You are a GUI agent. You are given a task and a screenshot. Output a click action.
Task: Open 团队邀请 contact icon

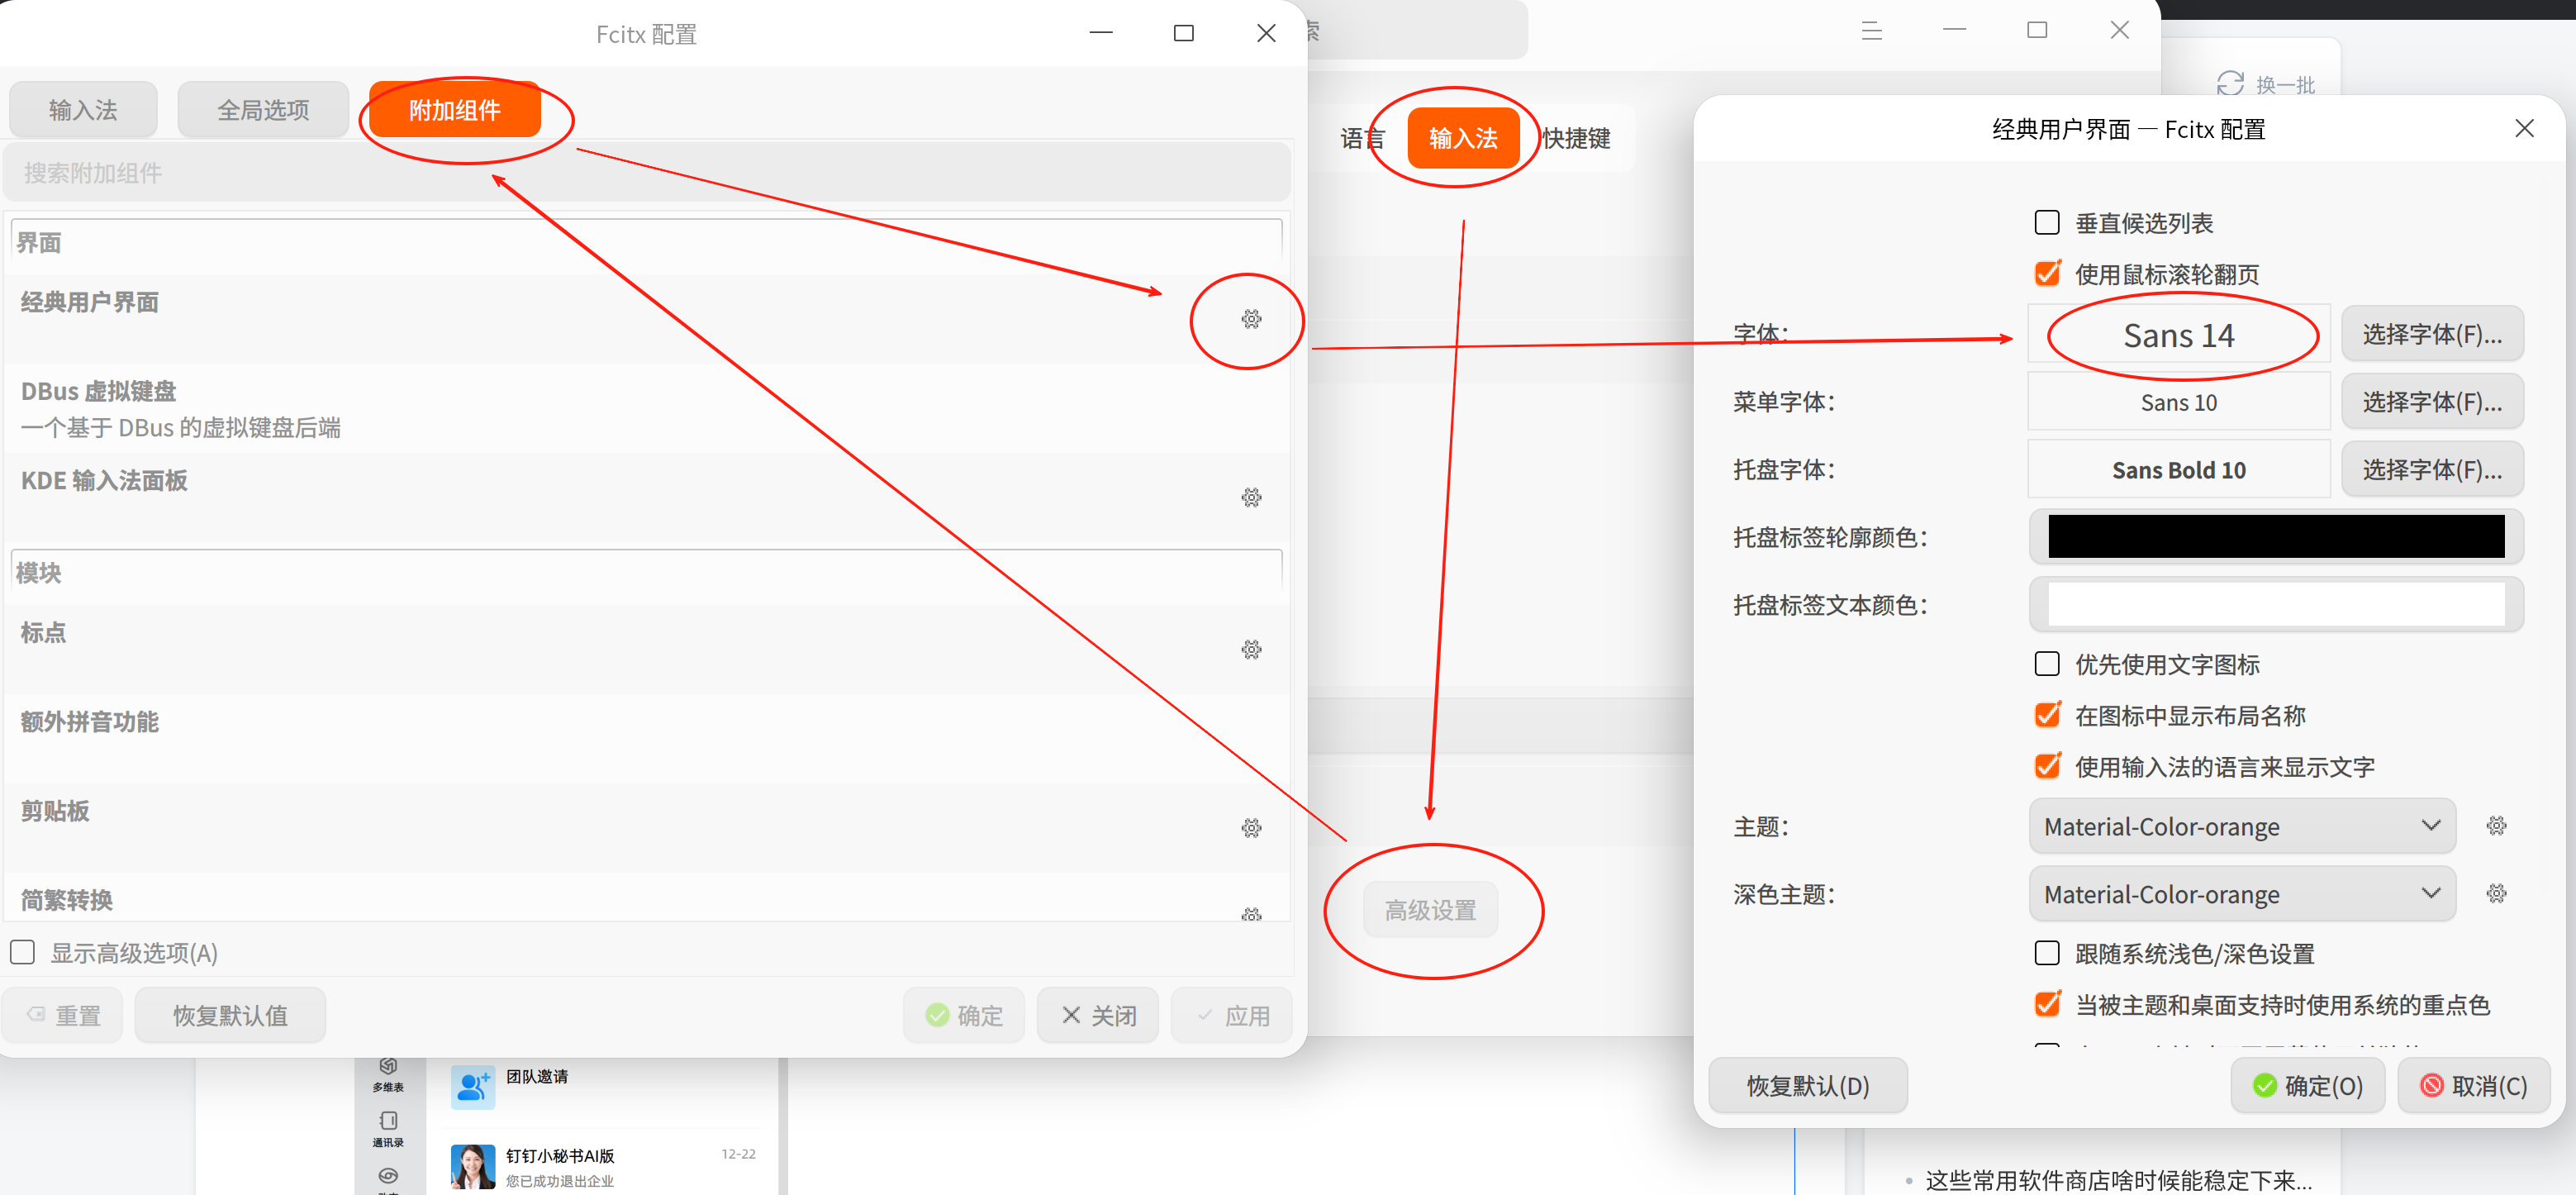coord(472,1086)
